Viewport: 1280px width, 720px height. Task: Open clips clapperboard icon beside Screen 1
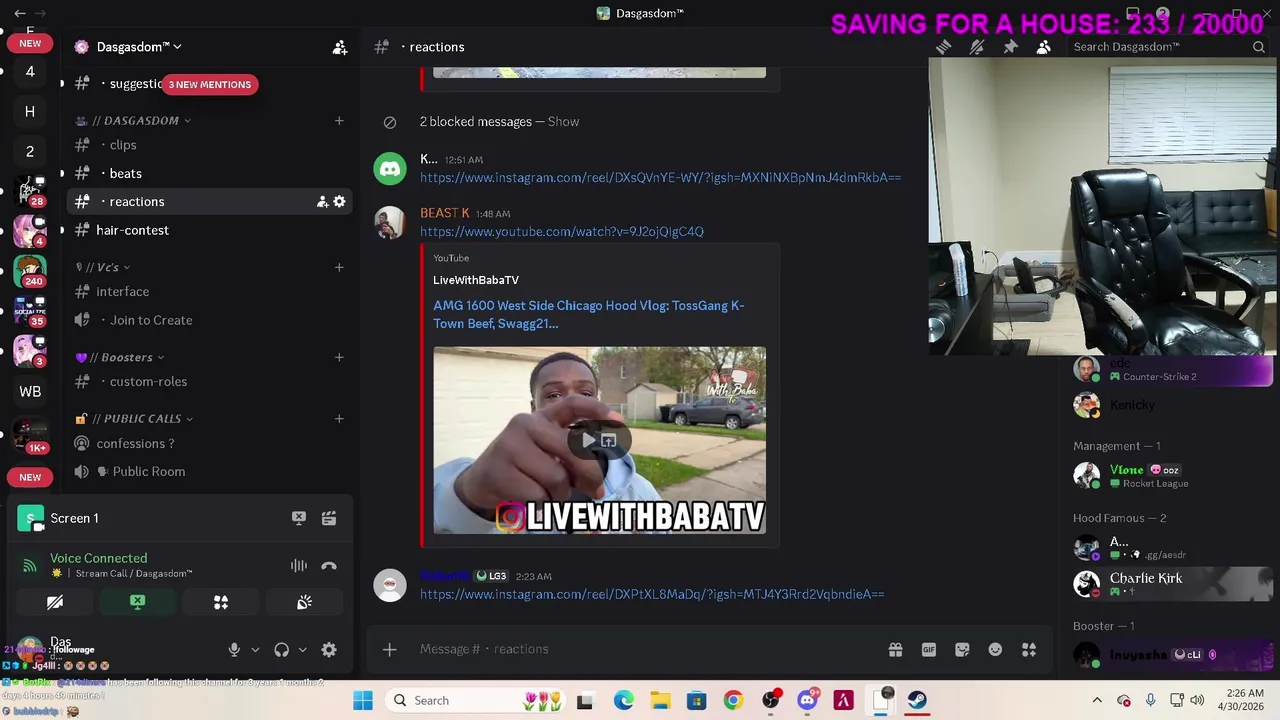click(x=329, y=518)
